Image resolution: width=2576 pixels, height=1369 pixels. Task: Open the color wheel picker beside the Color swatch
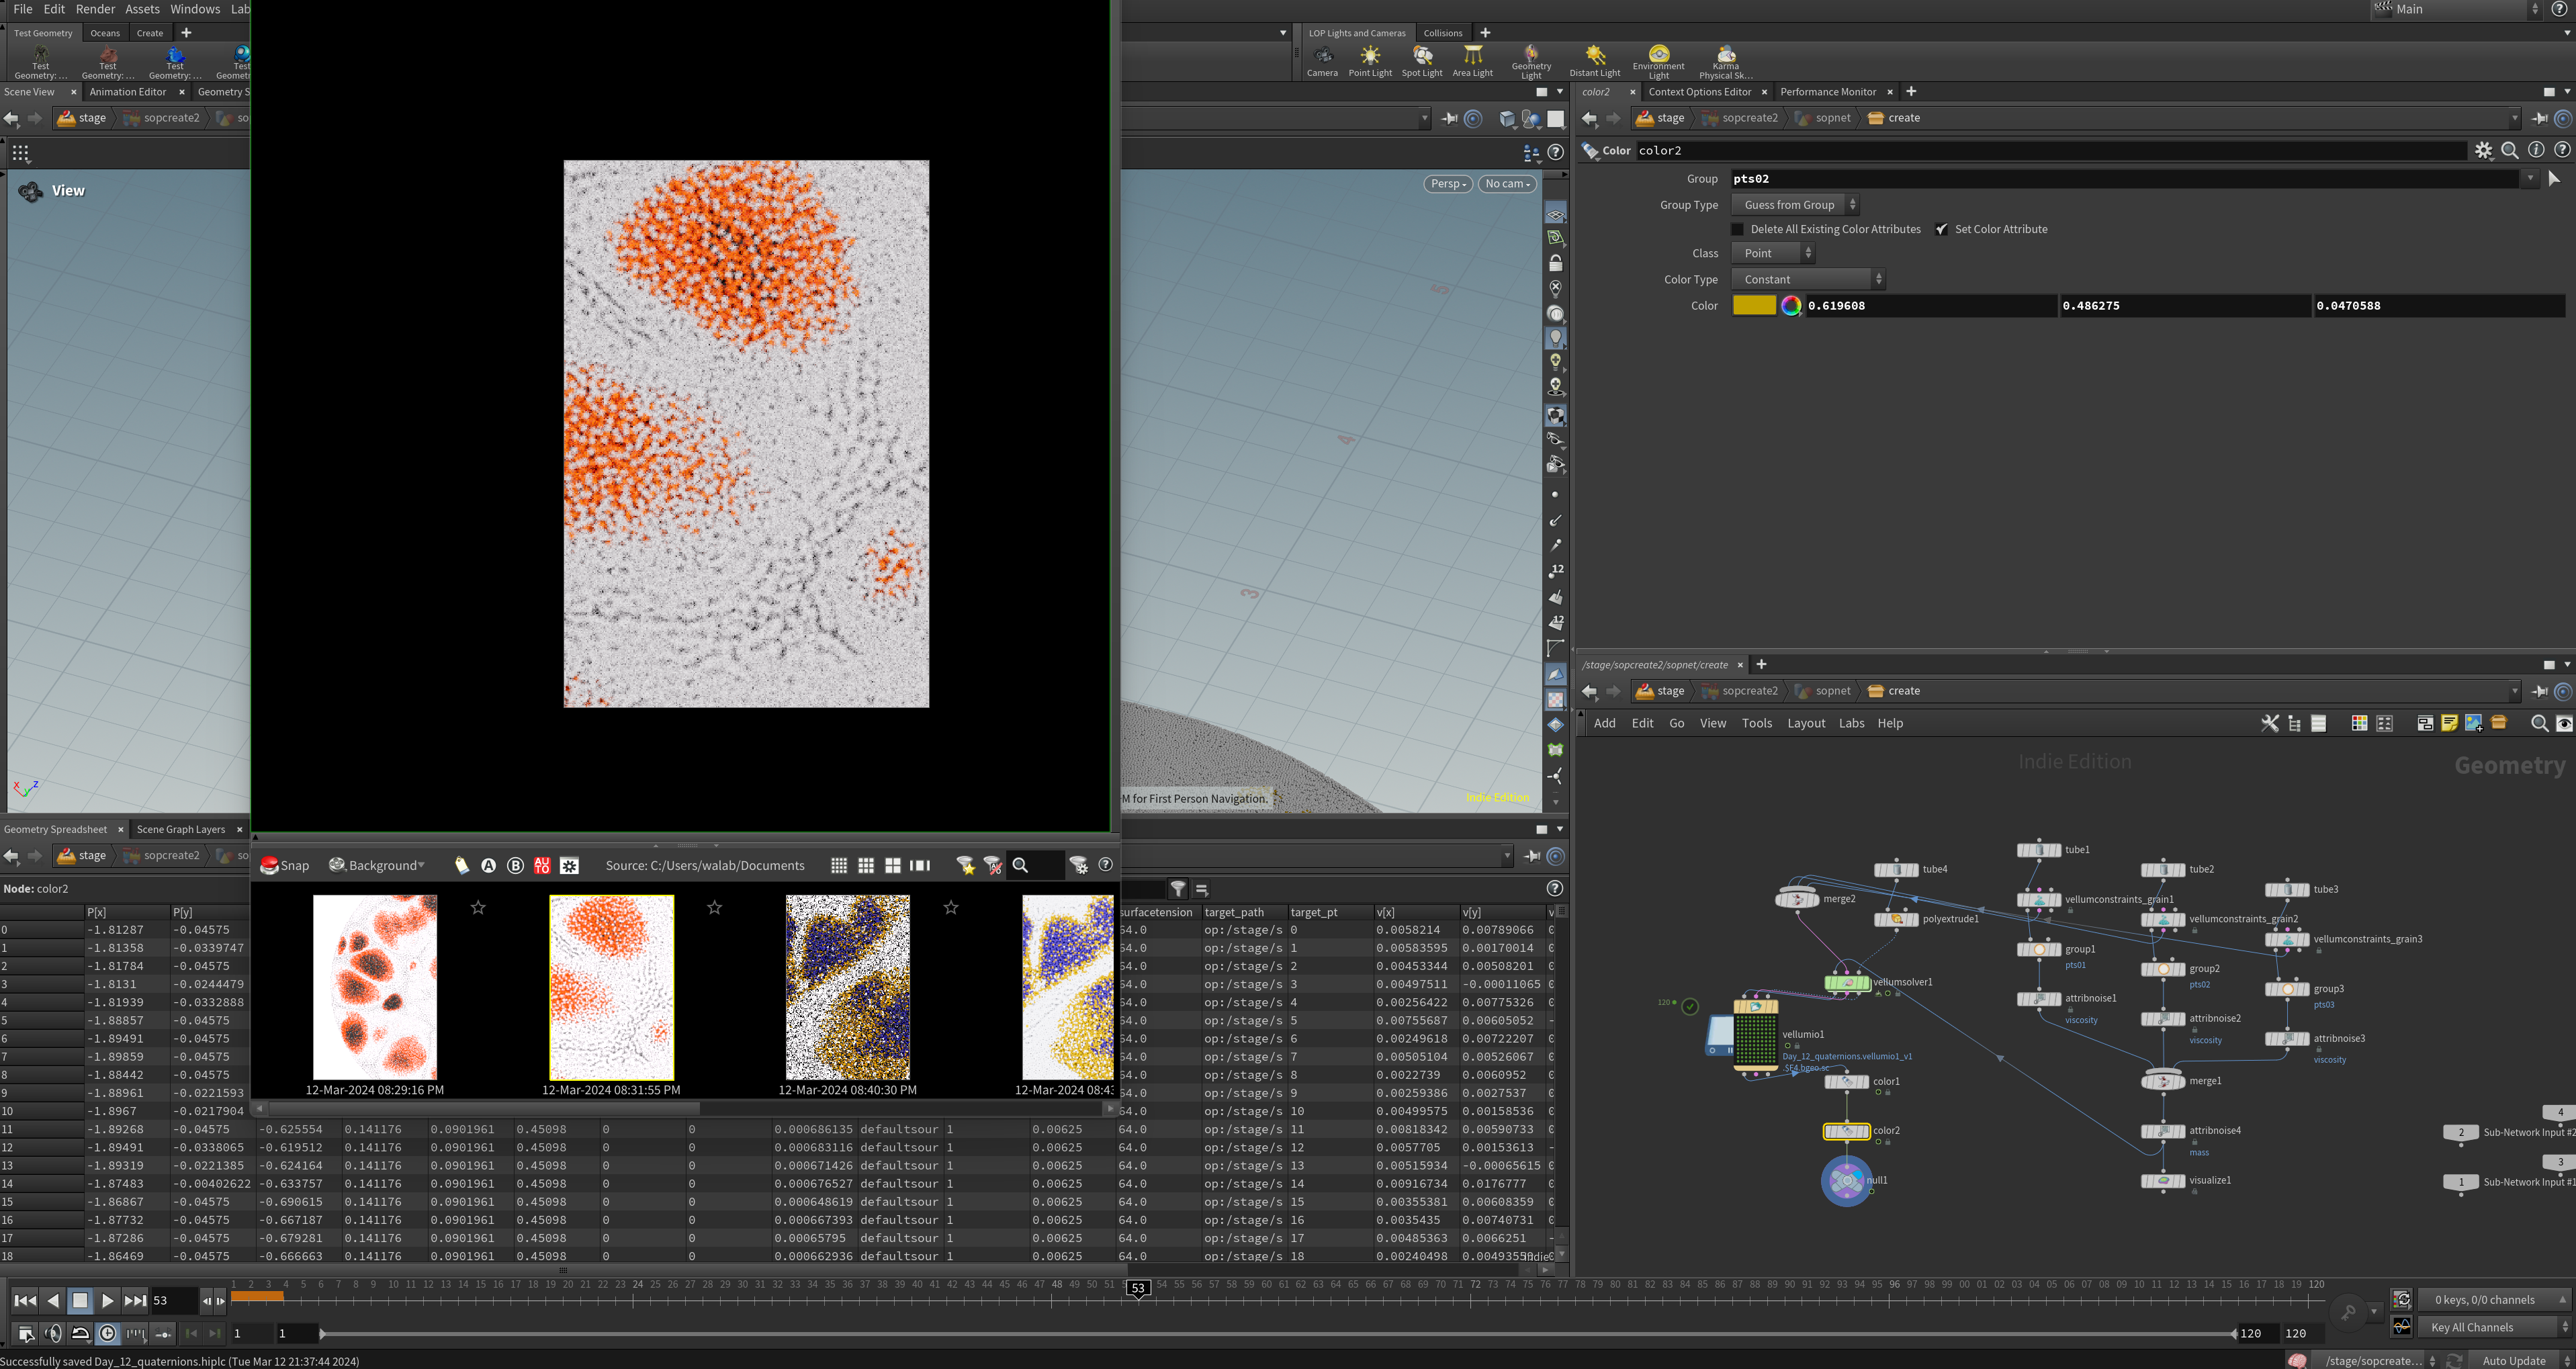(1791, 306)
